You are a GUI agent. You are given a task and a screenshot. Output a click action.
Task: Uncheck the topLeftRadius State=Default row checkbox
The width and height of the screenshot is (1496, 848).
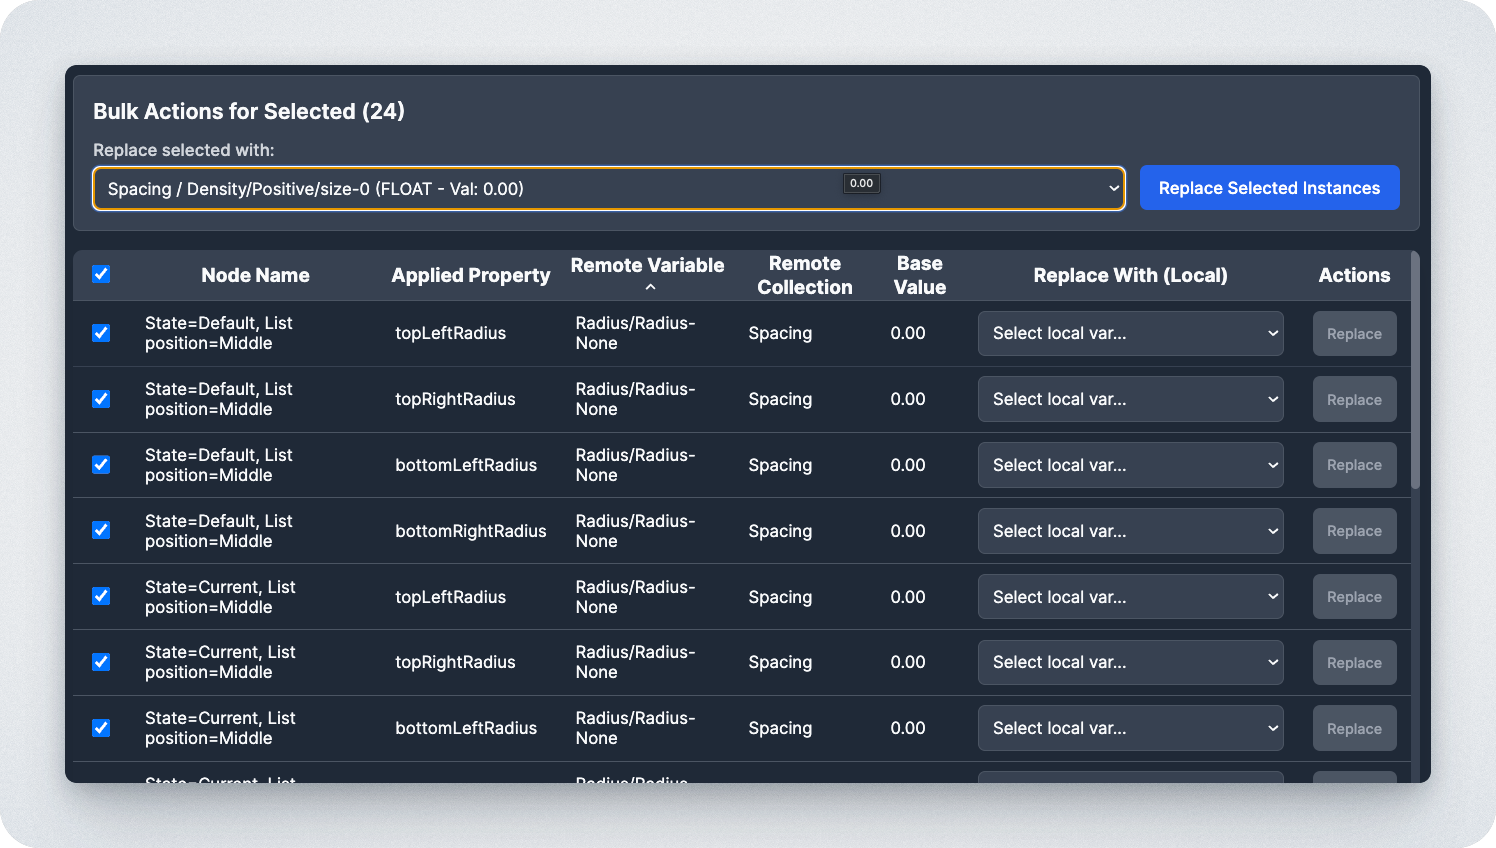[x=101, y=333]
